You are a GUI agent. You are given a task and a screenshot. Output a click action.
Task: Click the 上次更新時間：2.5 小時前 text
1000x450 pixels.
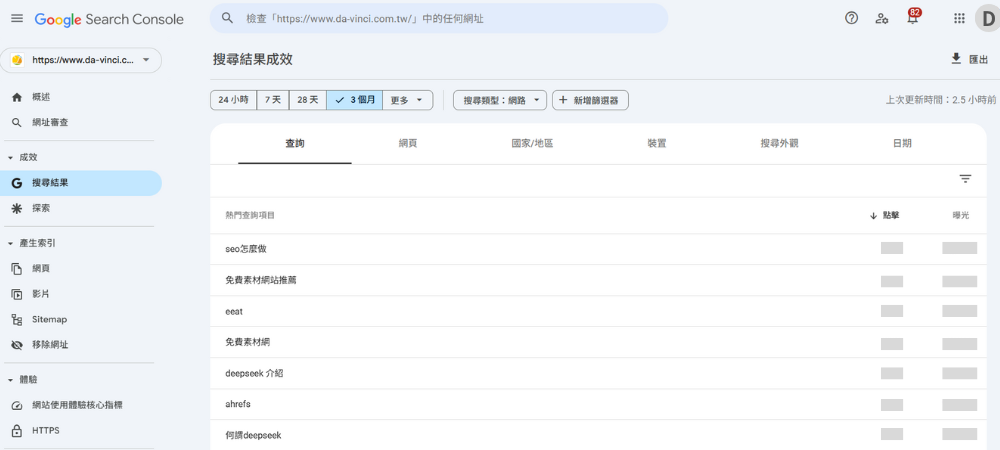click(941, 100)
